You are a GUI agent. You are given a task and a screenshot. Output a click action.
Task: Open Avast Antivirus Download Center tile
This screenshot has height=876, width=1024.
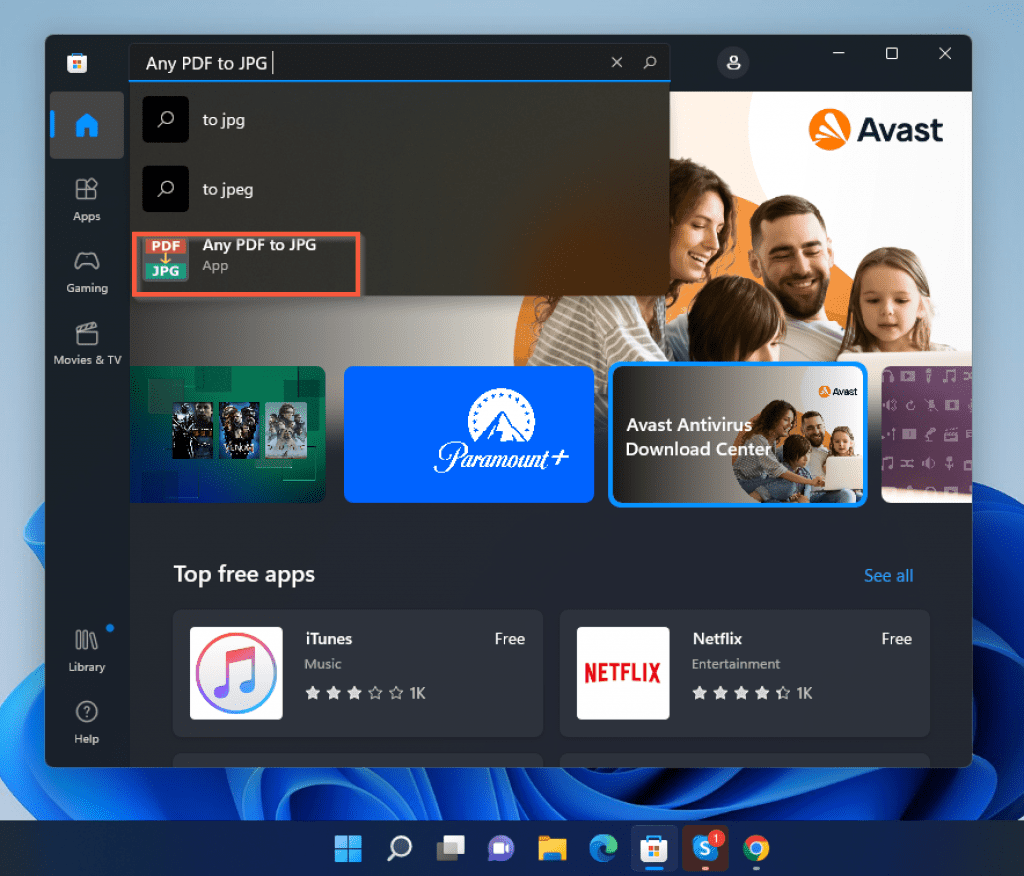click(737, 434)
